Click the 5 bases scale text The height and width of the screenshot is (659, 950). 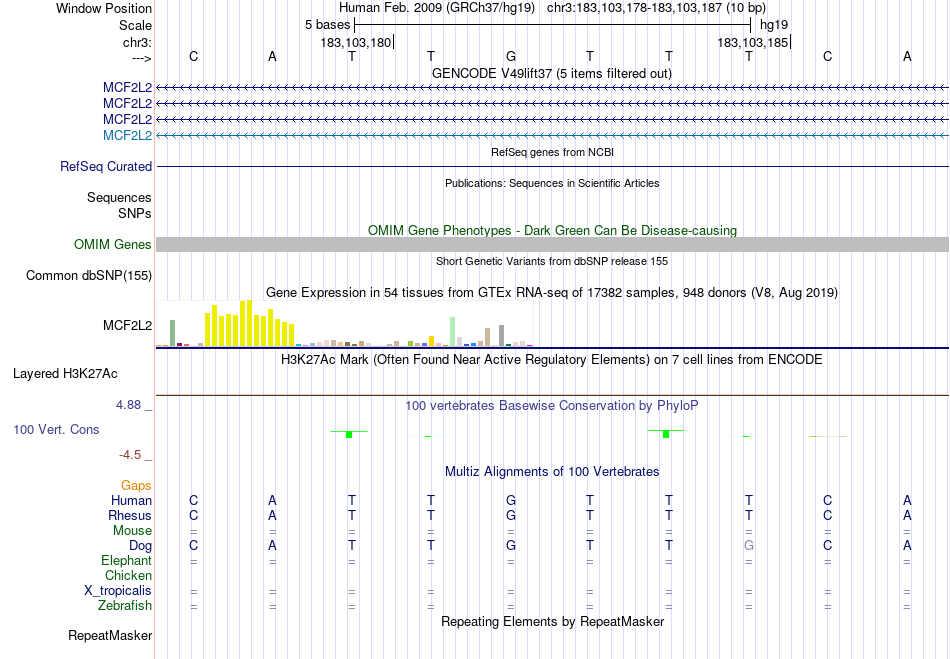[327, 25]
